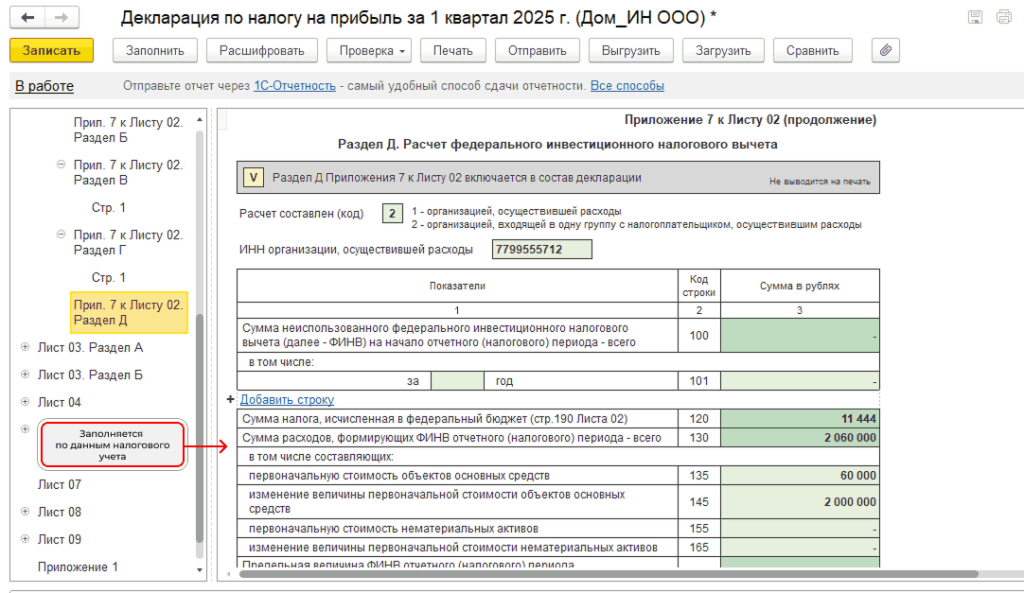
Task: Select Прил. 7 Раздел Б in tree
Action: 128,130
